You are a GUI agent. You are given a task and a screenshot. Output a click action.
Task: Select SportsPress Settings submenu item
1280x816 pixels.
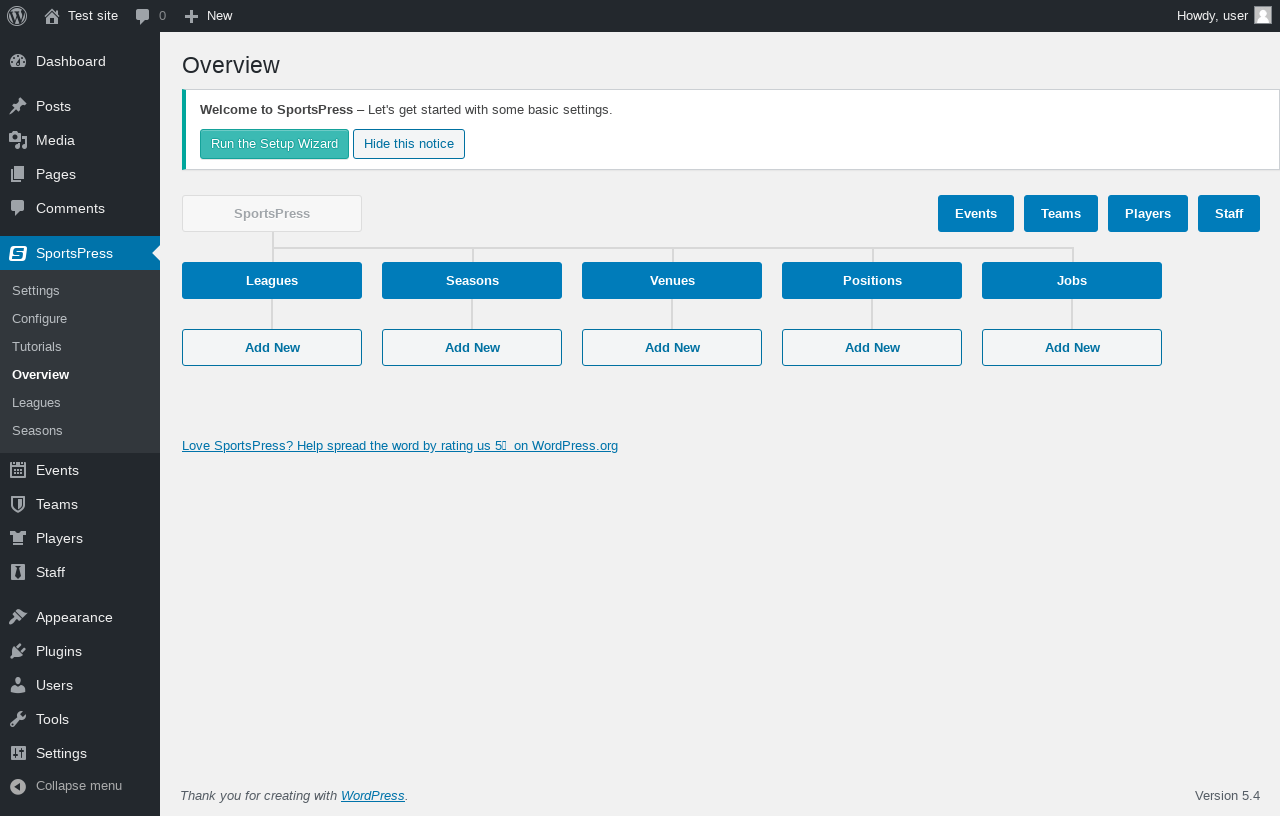click(x=80, y=290)
